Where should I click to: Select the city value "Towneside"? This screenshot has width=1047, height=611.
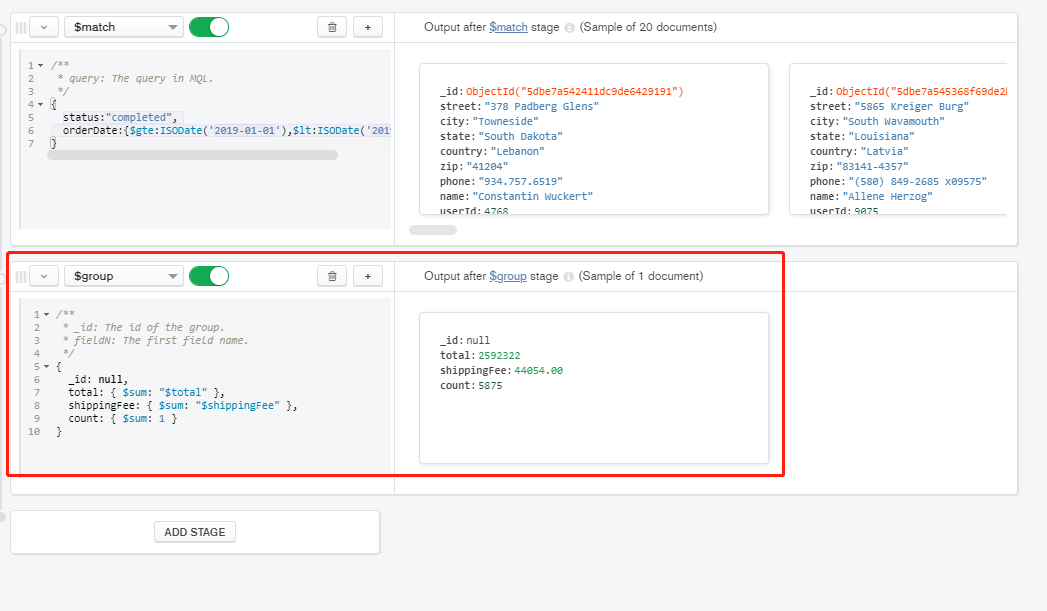pos(505,122)
